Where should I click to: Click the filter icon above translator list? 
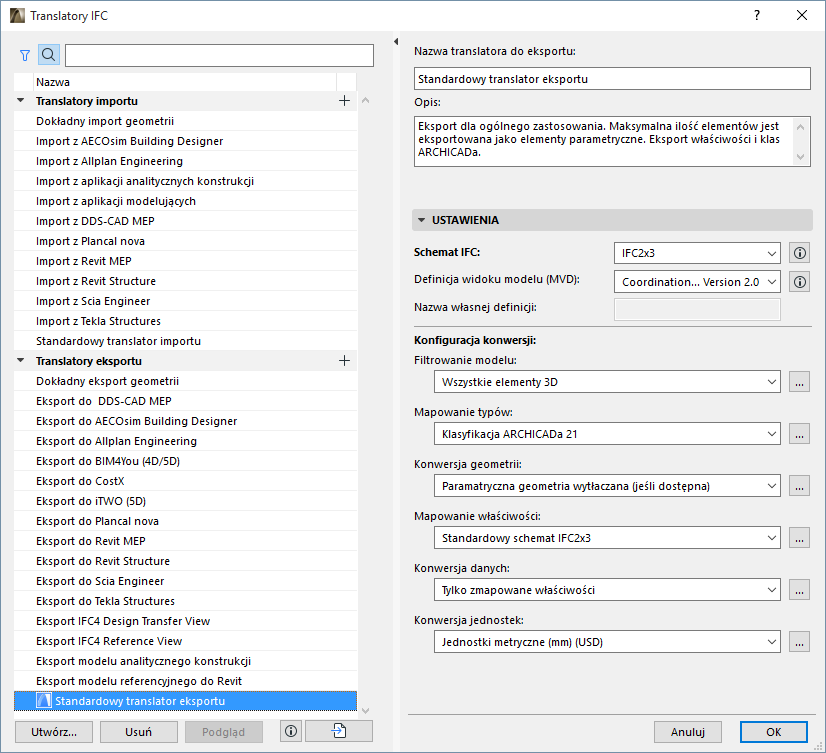[24, 55]
